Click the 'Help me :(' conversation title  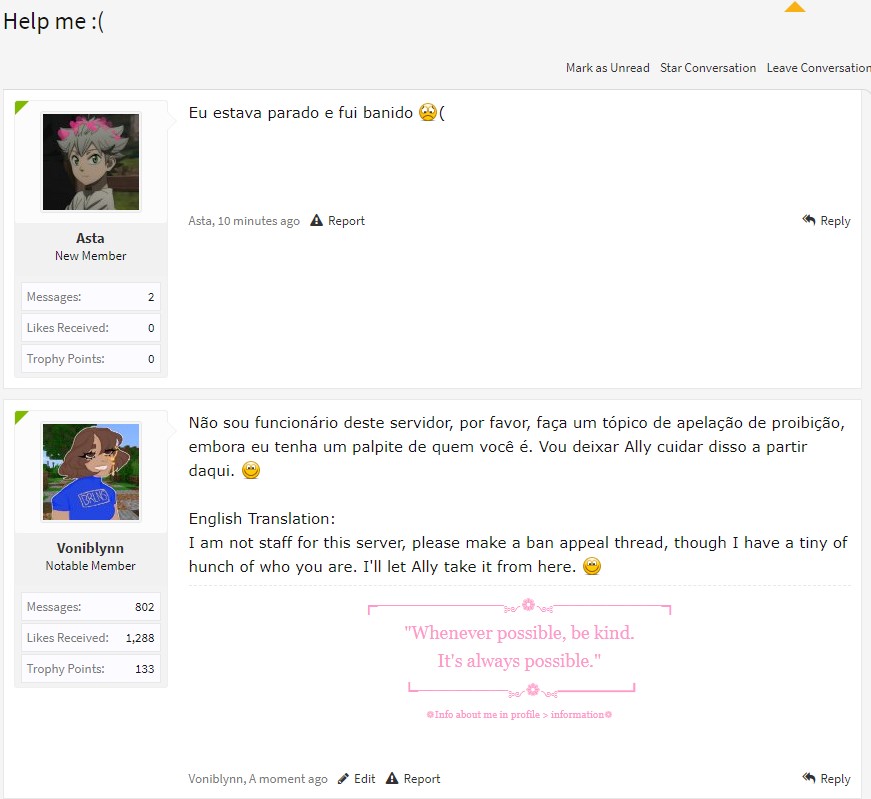pos(53,22)
